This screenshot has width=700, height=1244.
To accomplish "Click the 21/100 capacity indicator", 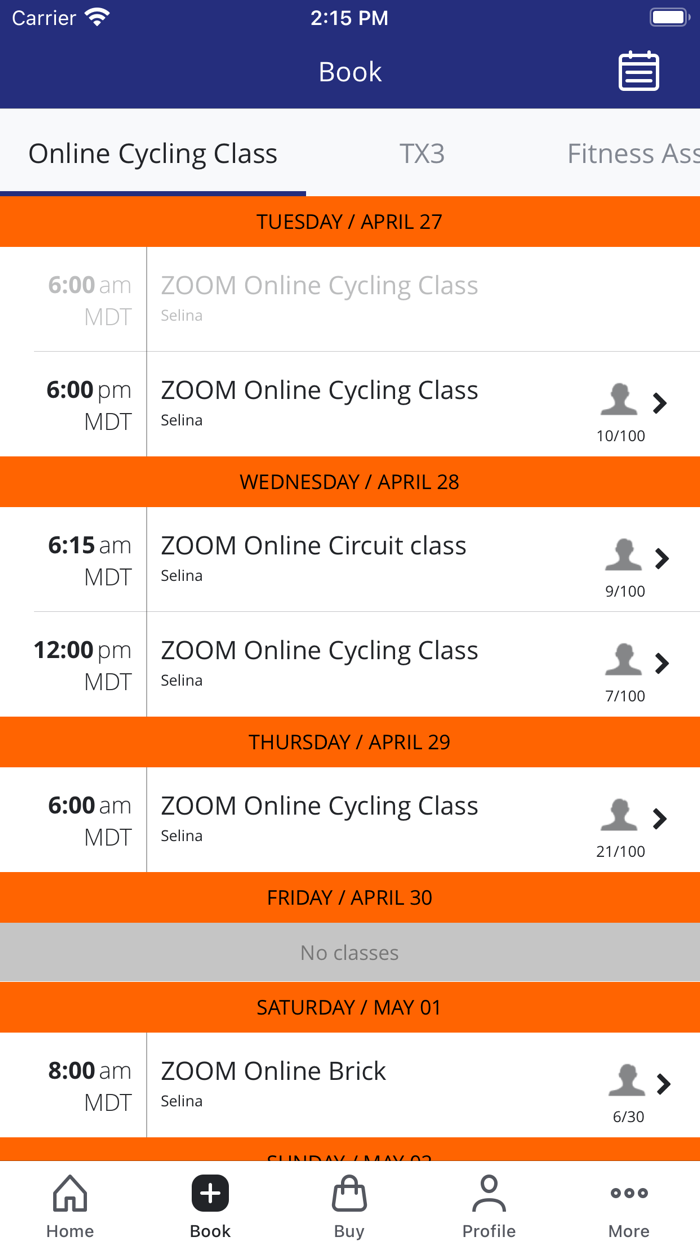I will (620, 851).
